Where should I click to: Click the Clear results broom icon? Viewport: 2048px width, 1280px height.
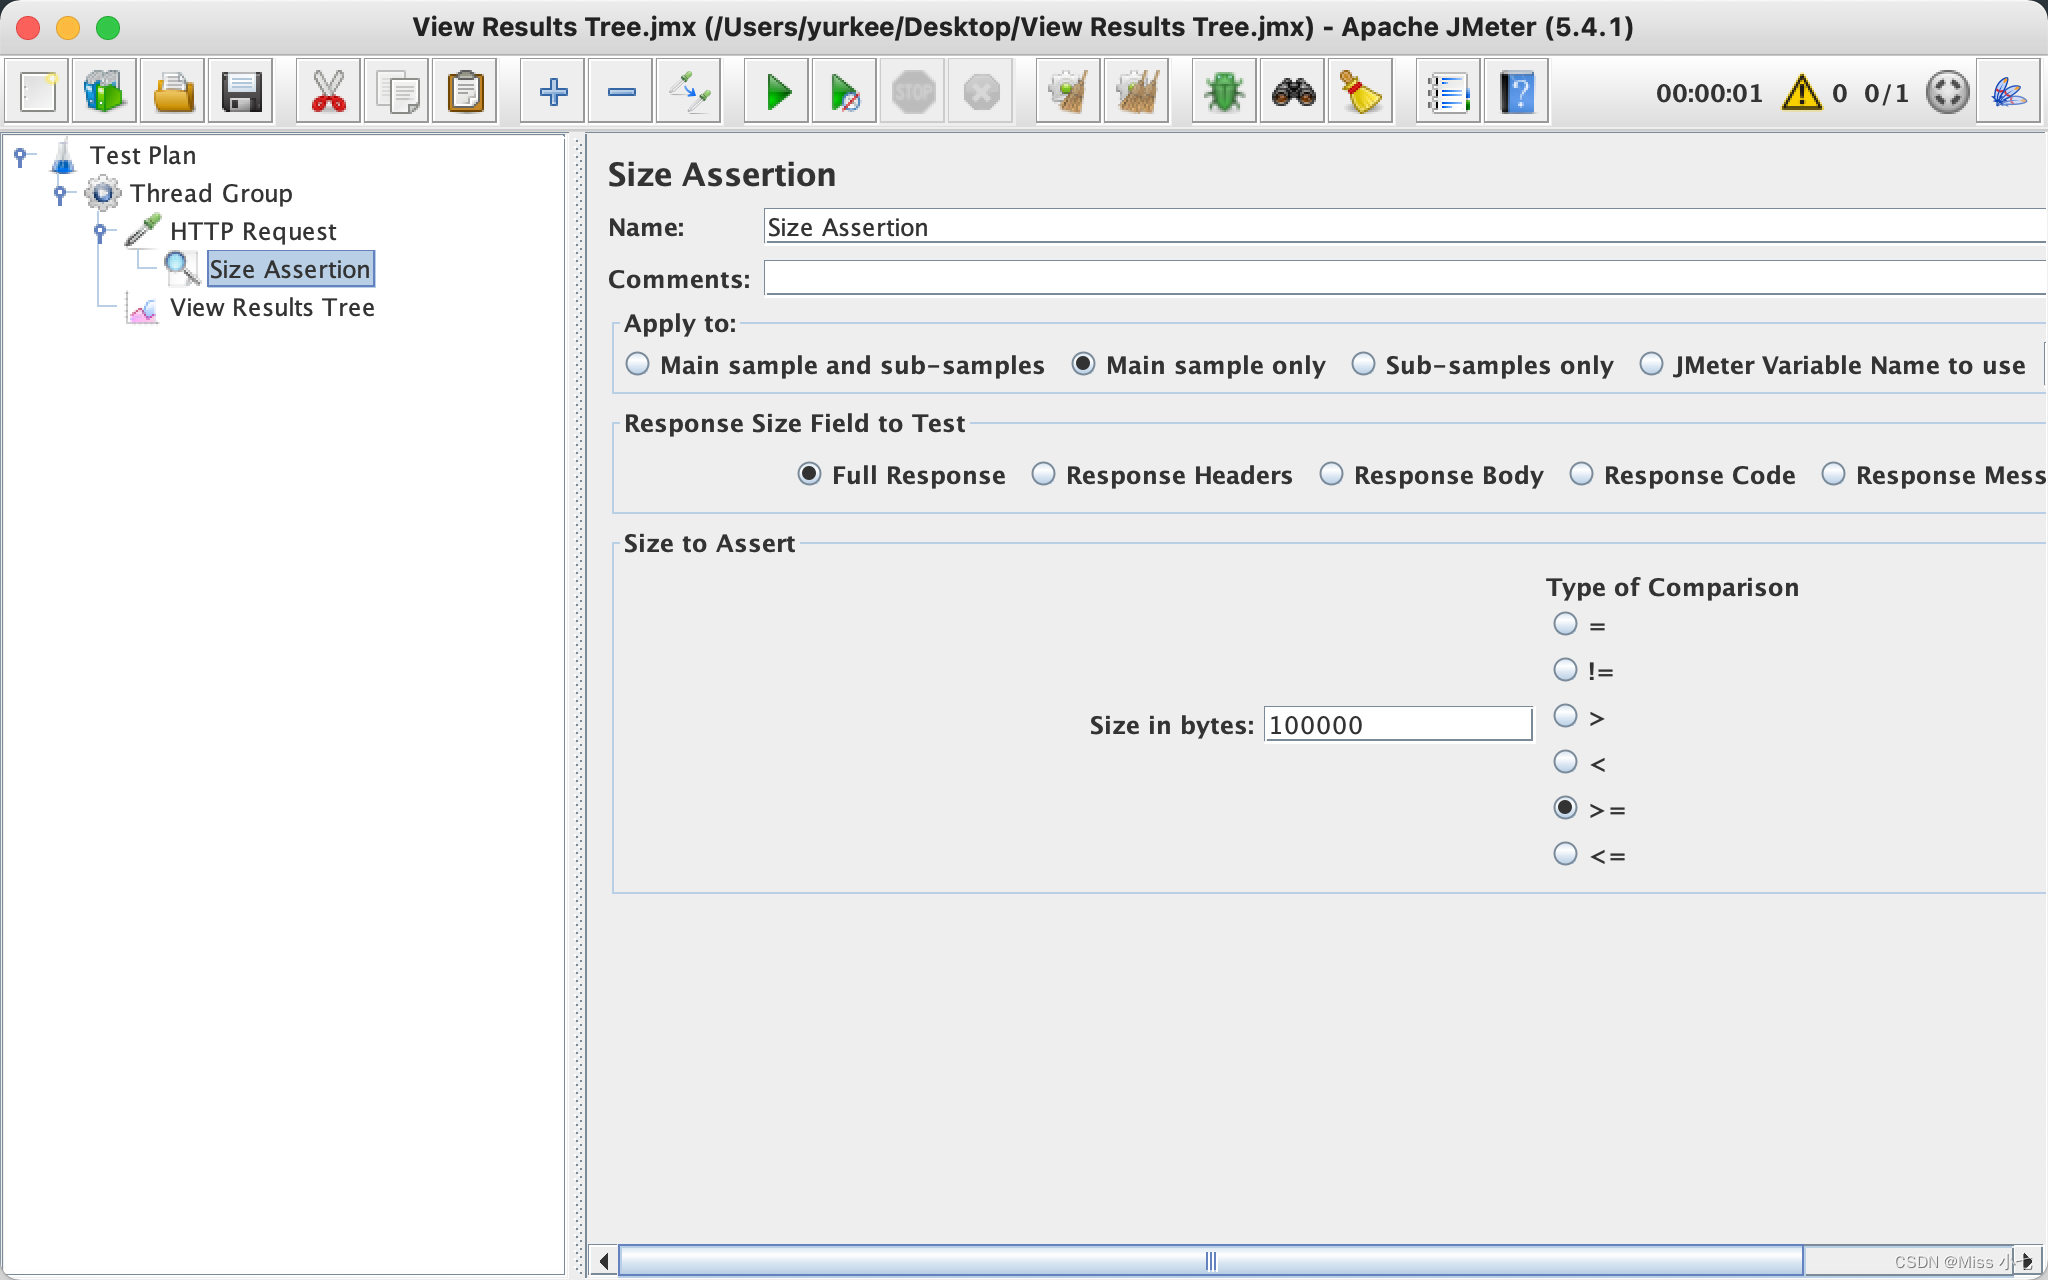1069,92
